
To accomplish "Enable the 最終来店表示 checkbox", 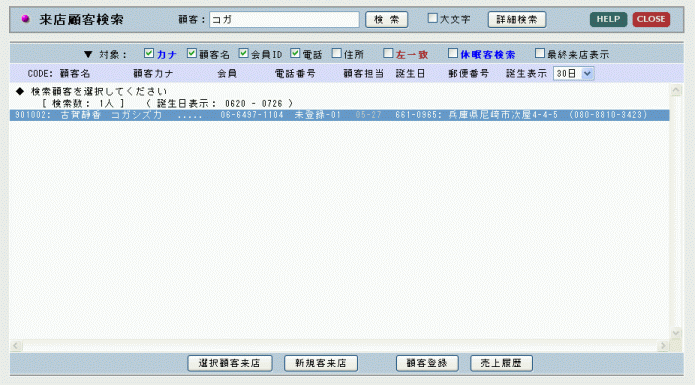I will (539, 54).
